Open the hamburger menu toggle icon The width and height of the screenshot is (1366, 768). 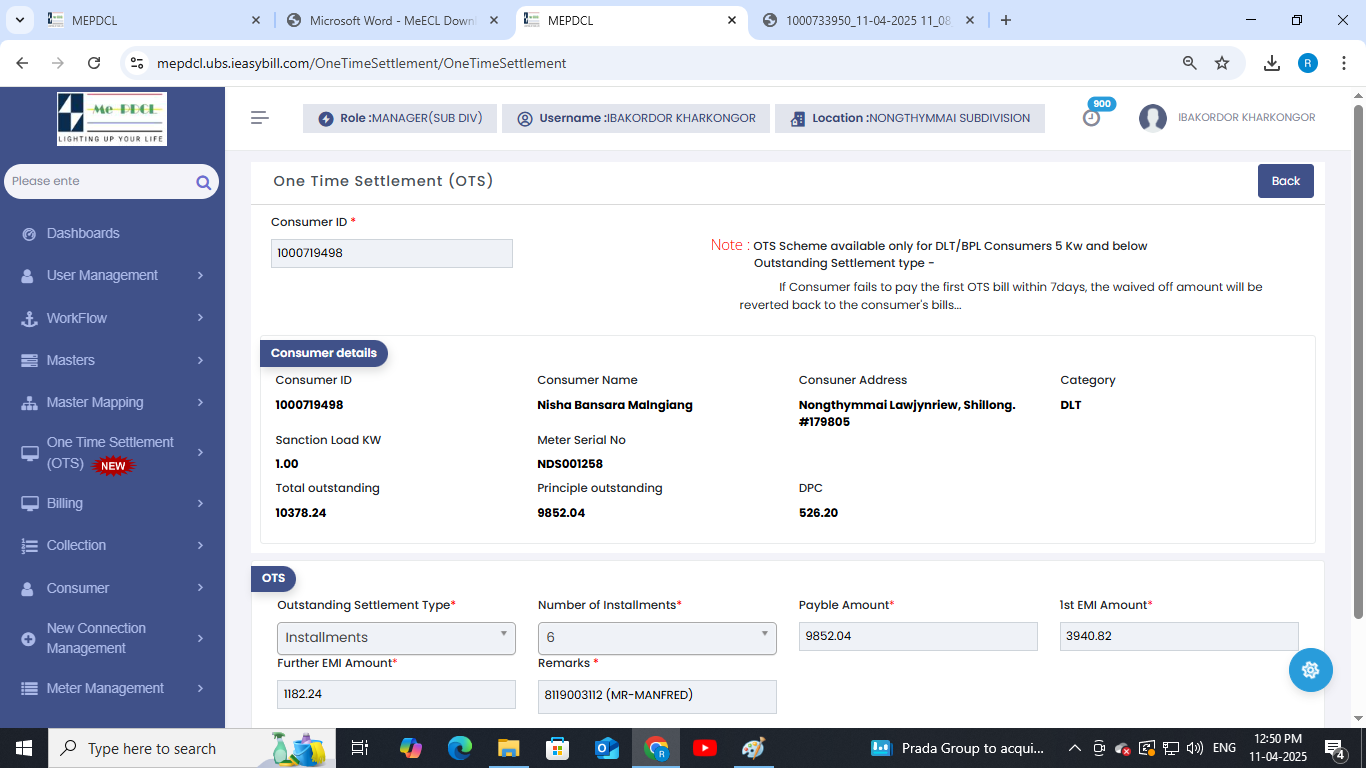pos(260,118)
